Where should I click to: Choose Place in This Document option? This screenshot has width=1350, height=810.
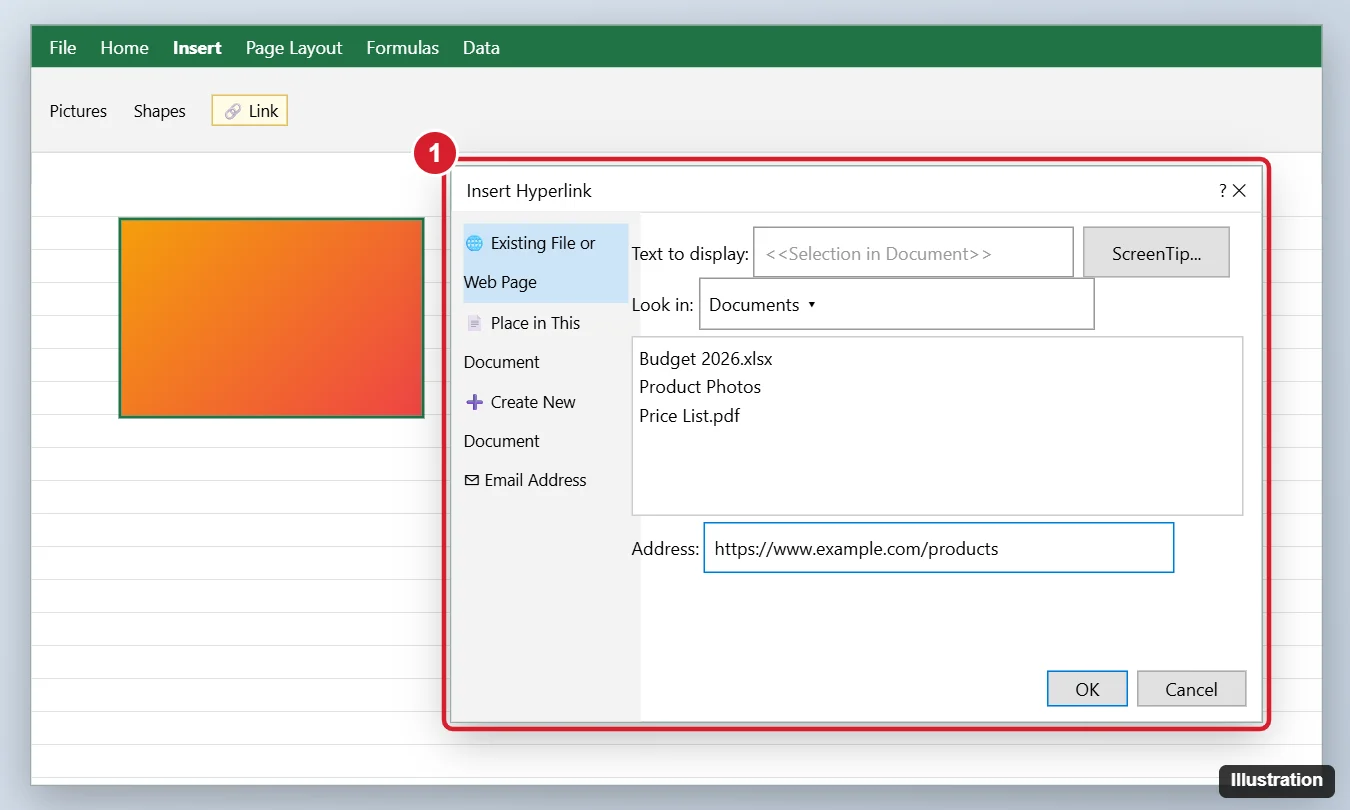tap(546, 342)
